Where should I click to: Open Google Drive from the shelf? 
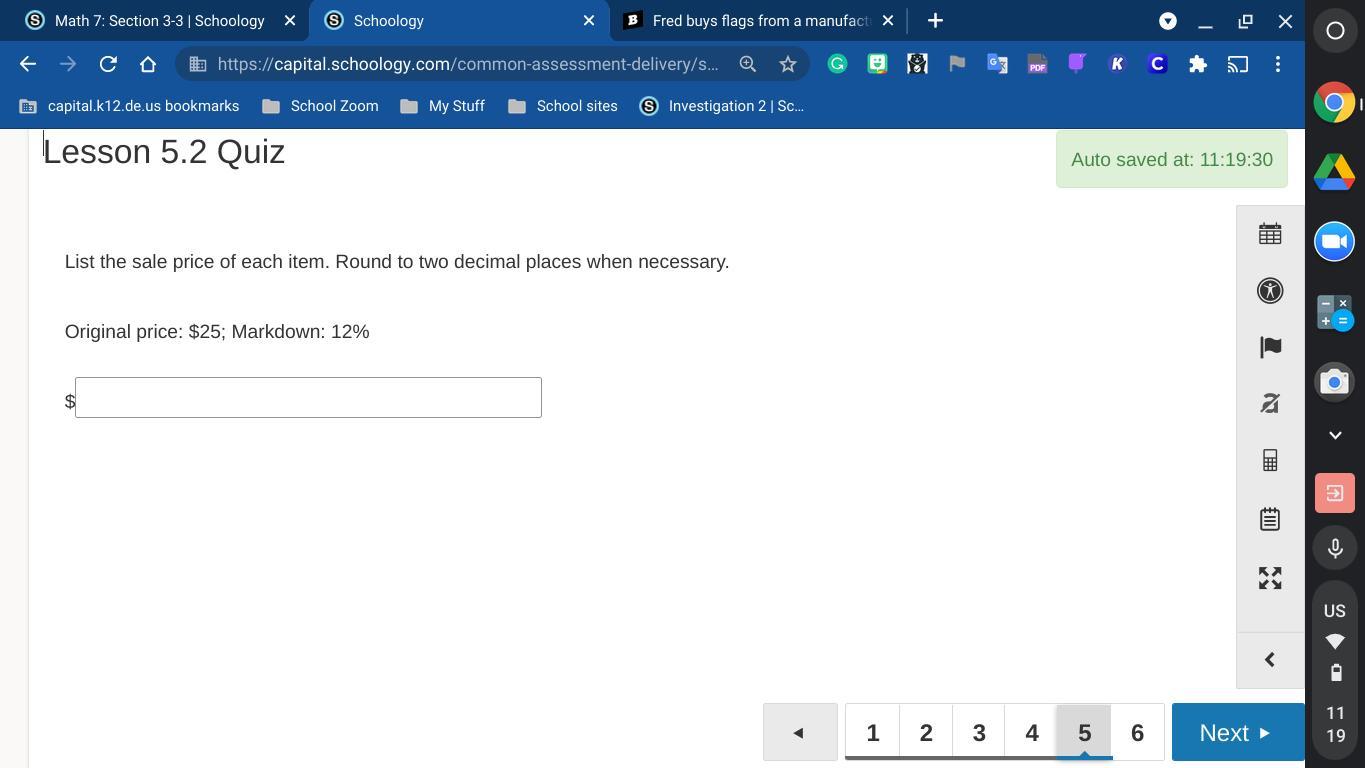(x=1334, y=172)
